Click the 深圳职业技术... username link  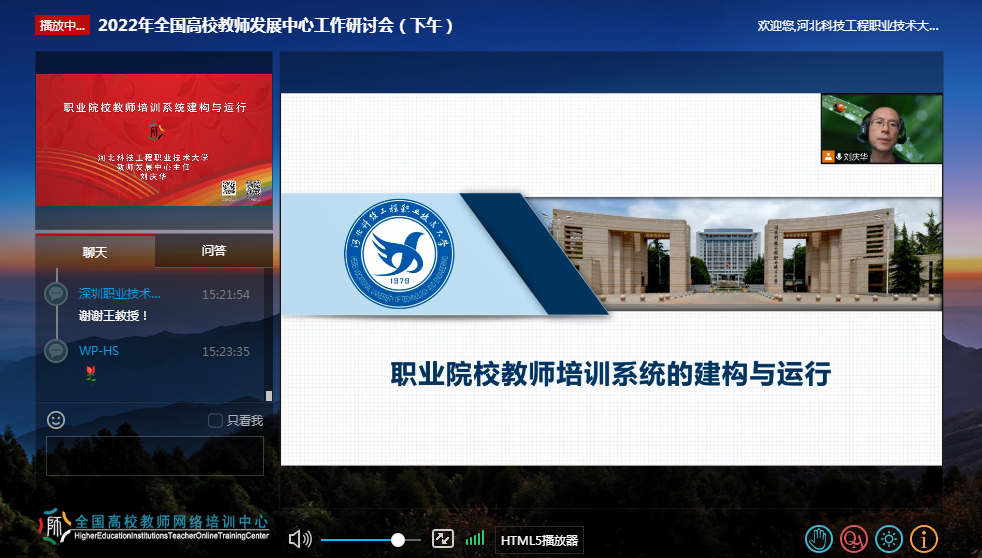[119, 294]
